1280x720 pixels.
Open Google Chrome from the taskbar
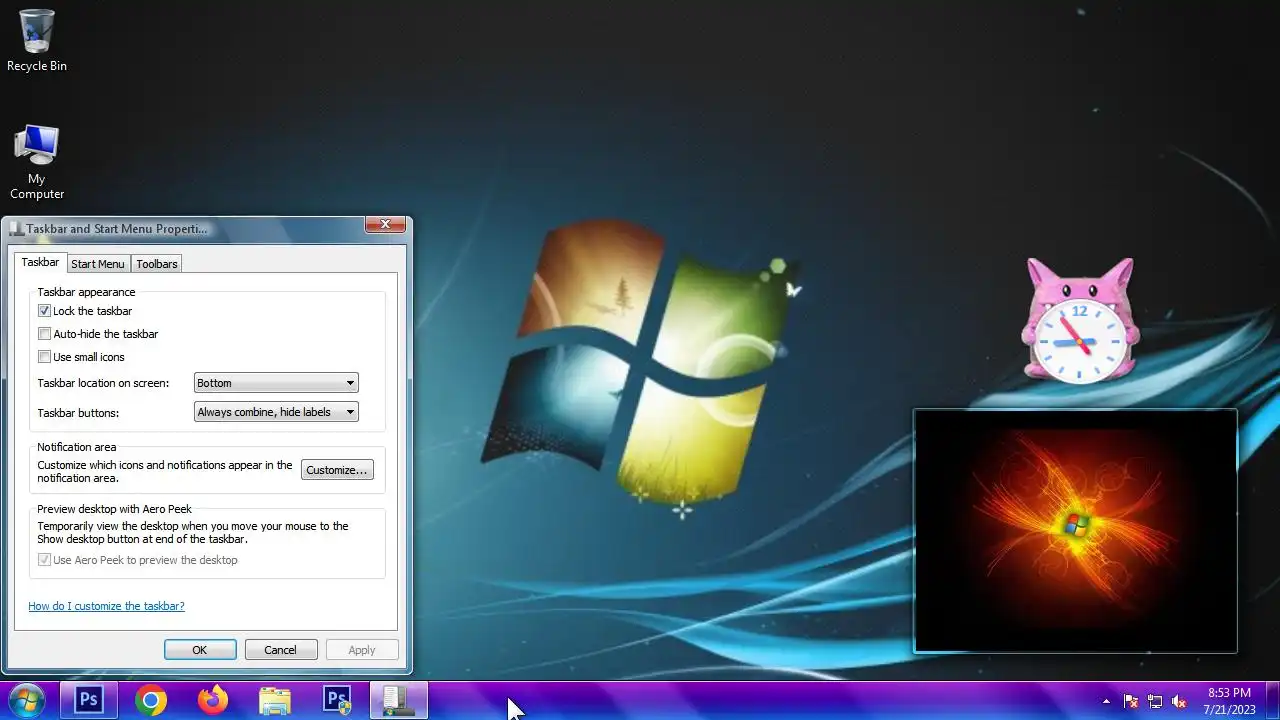pyautogui.click(x=151, y=700)
